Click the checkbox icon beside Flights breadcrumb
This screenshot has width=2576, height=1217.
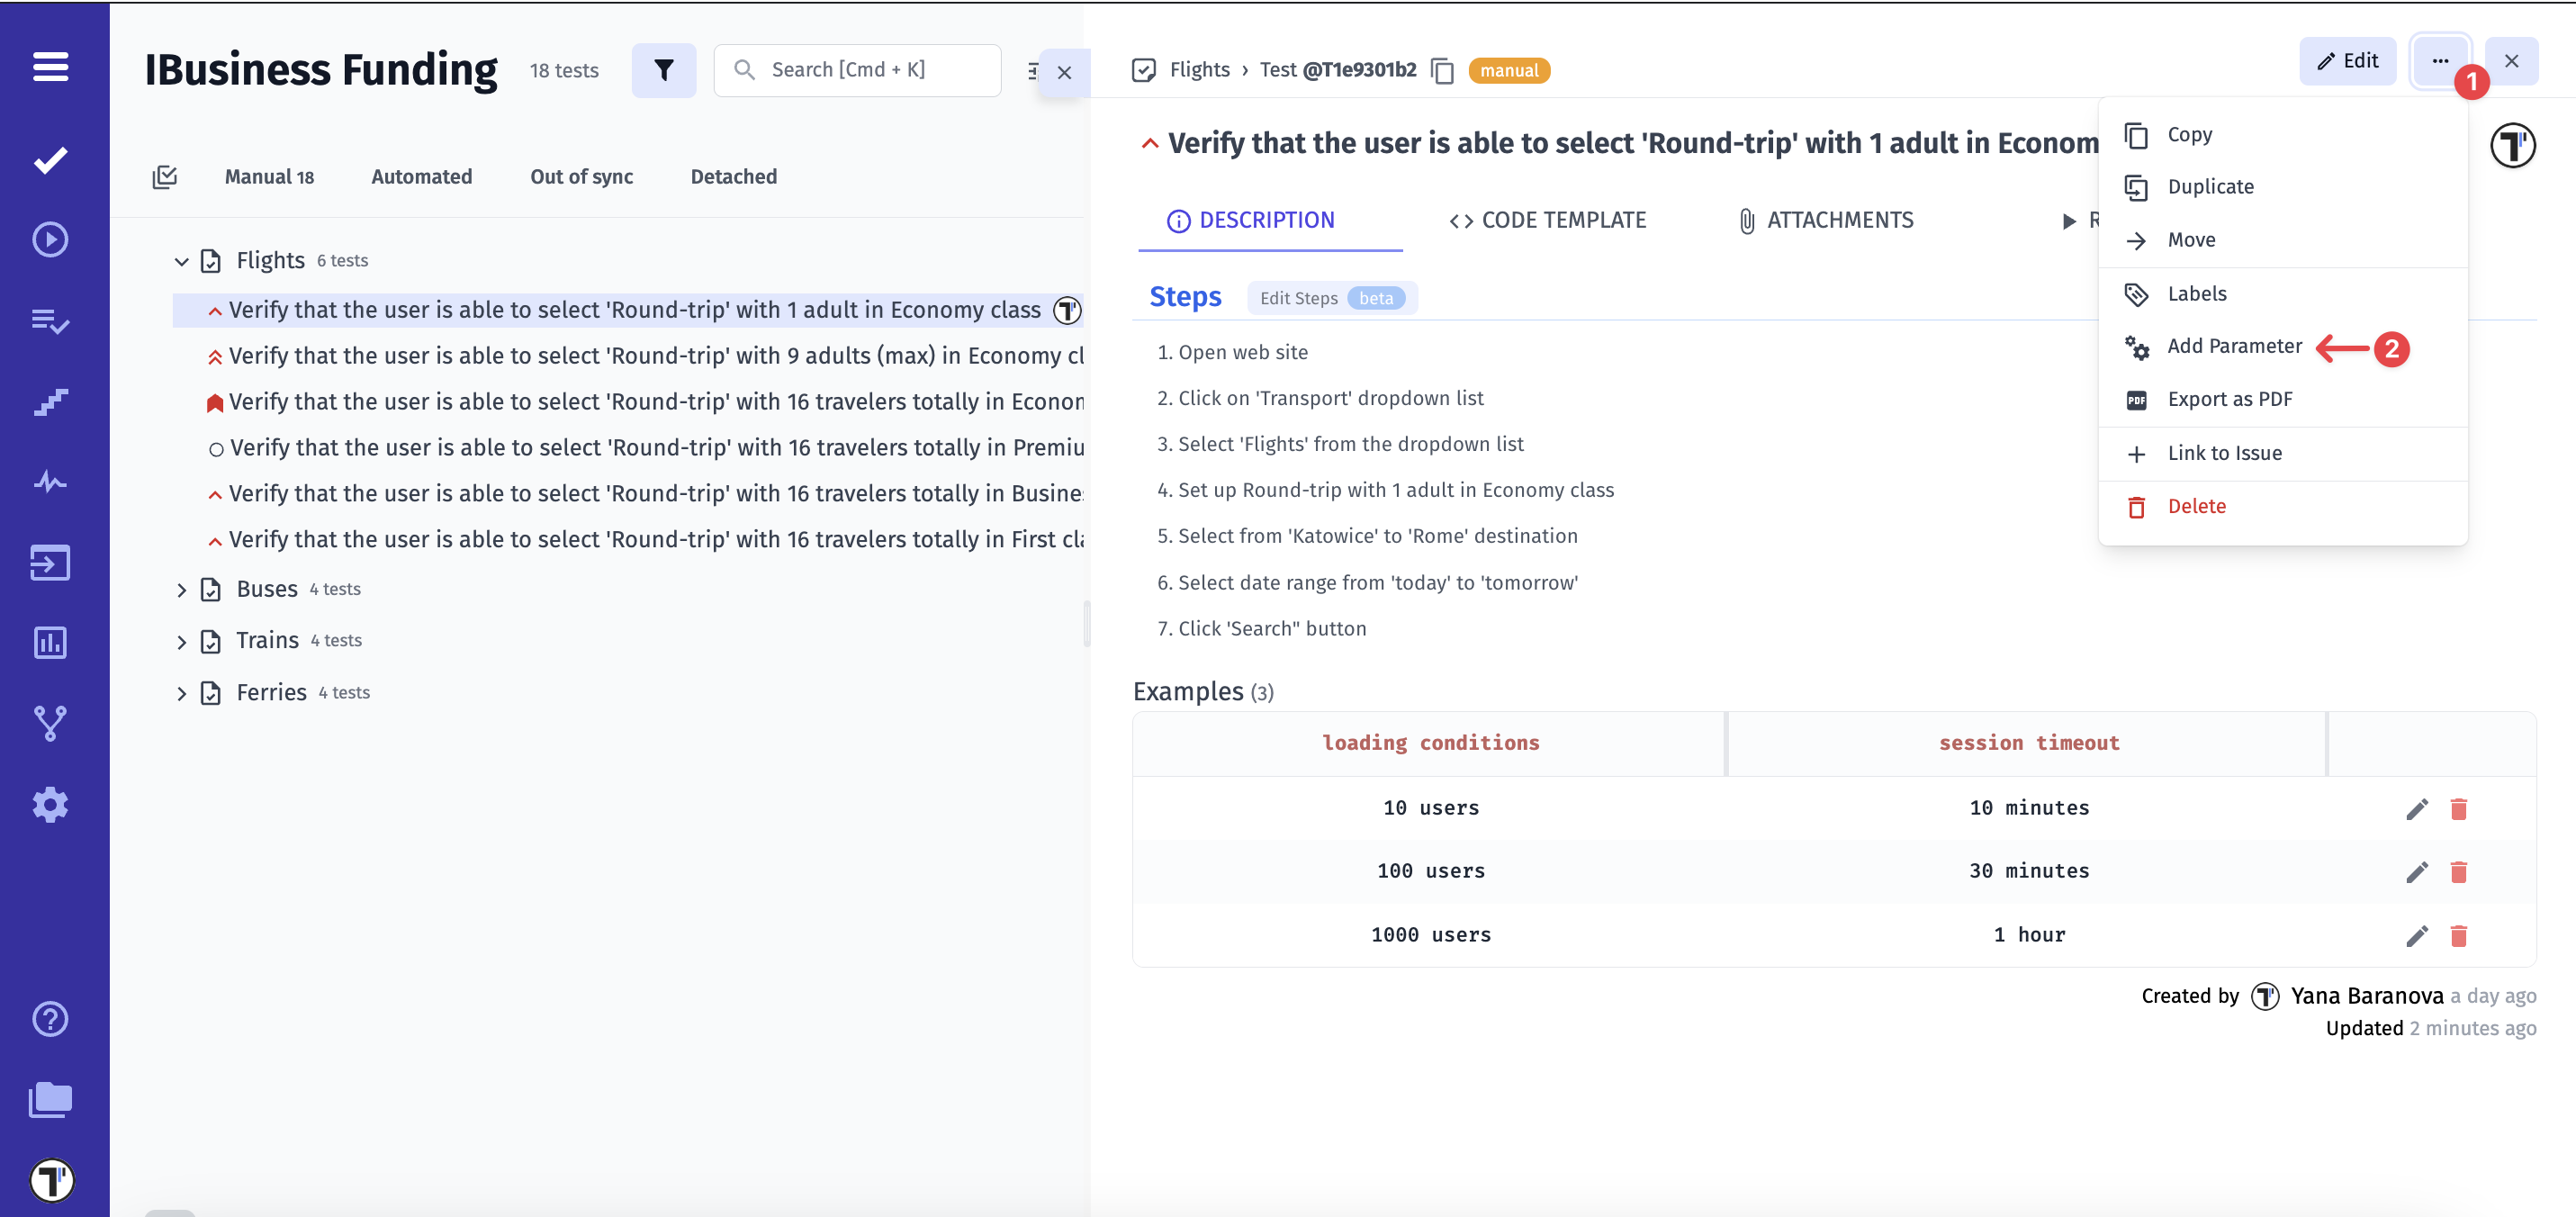[x=1143, y=70]
